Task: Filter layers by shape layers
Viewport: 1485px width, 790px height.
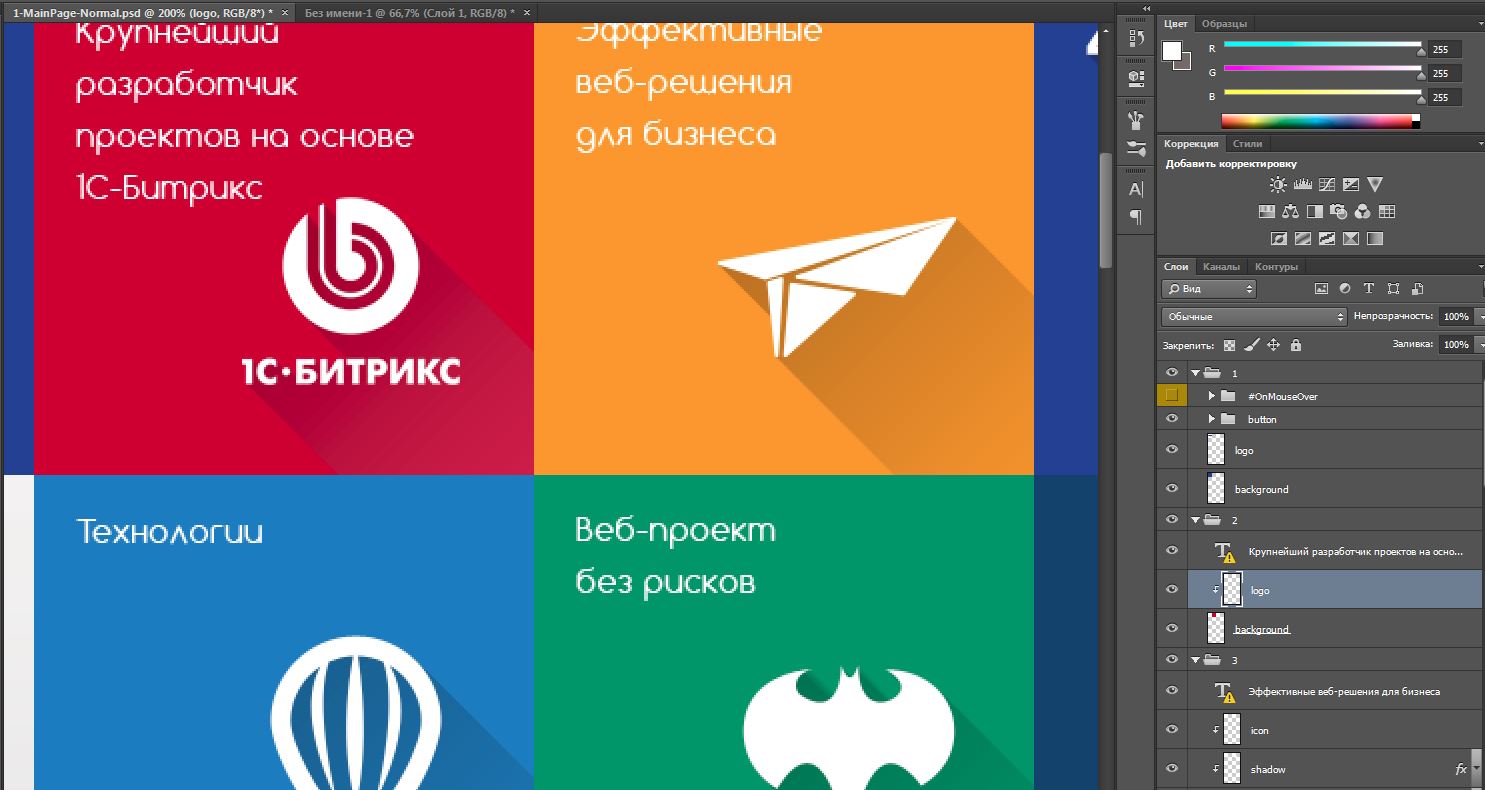Action: point(1393,289)
